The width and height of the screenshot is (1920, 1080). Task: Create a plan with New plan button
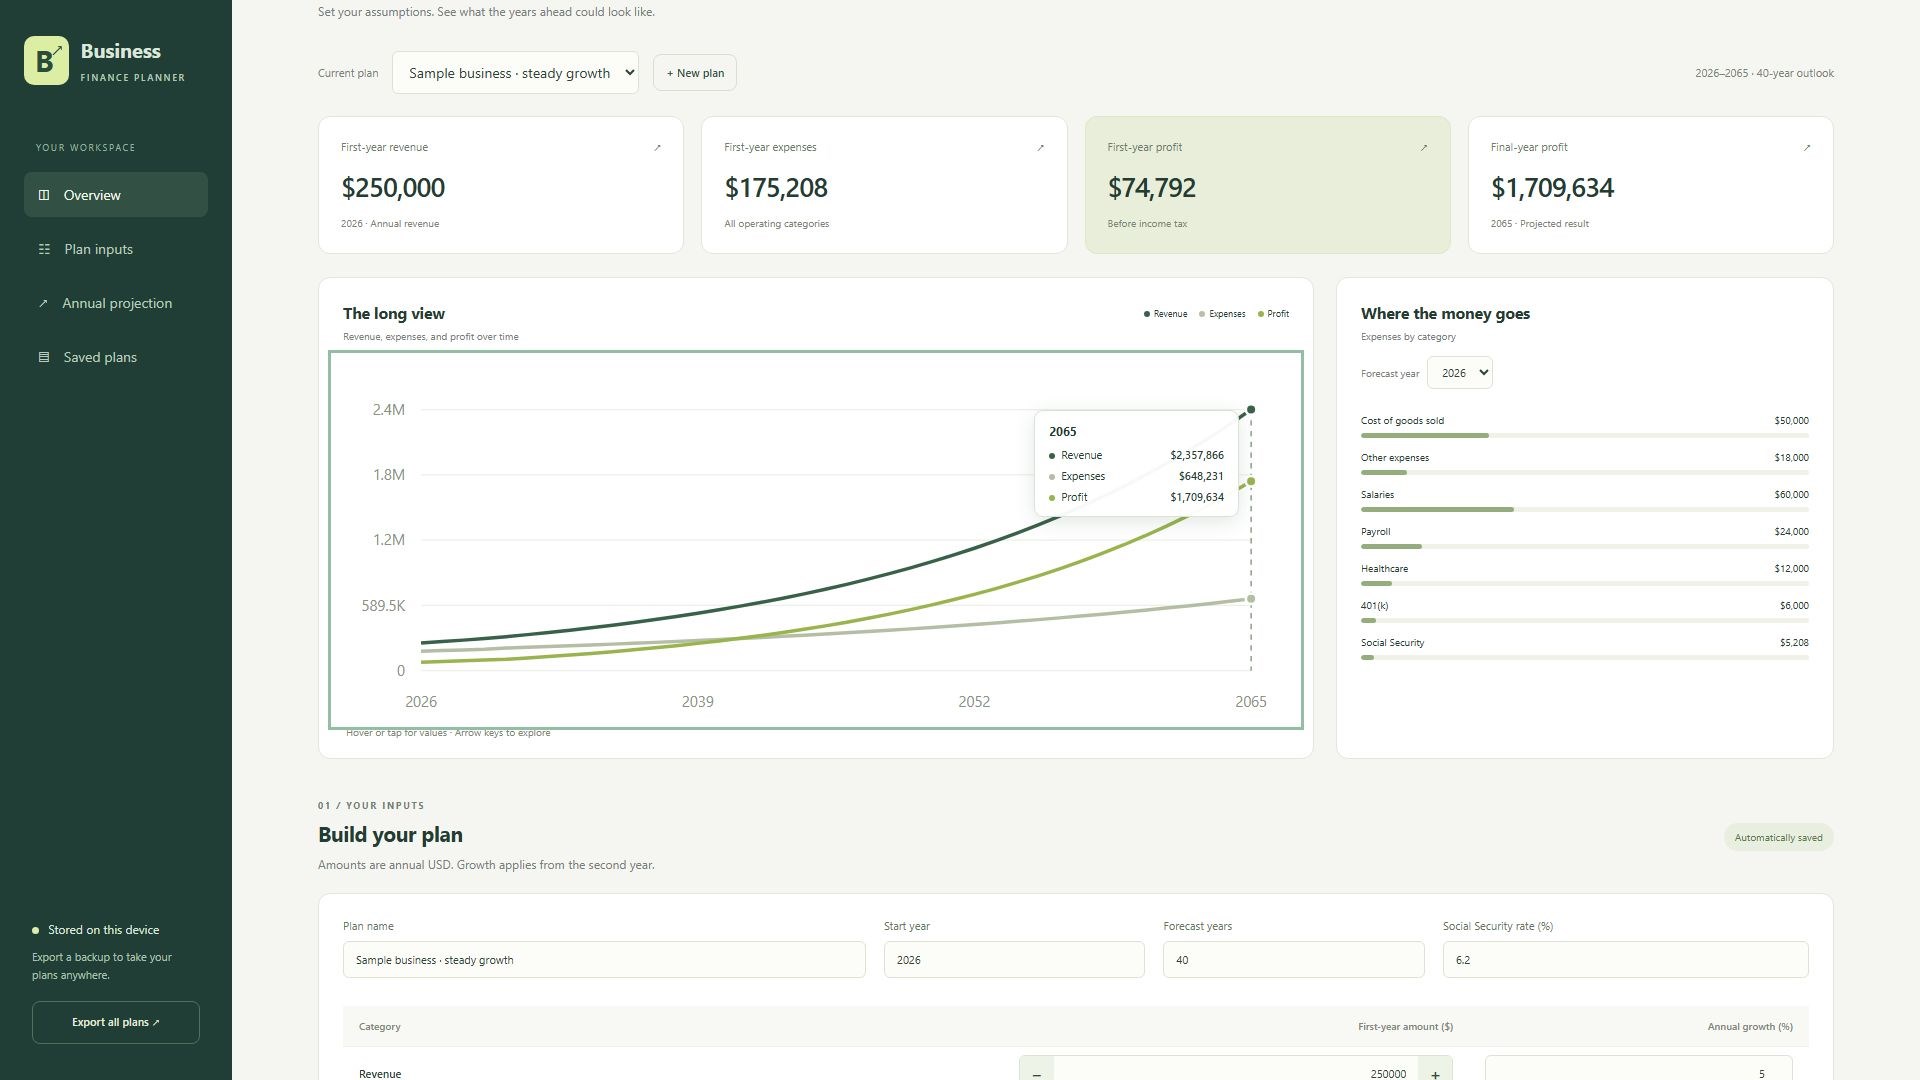coord(695,73)
